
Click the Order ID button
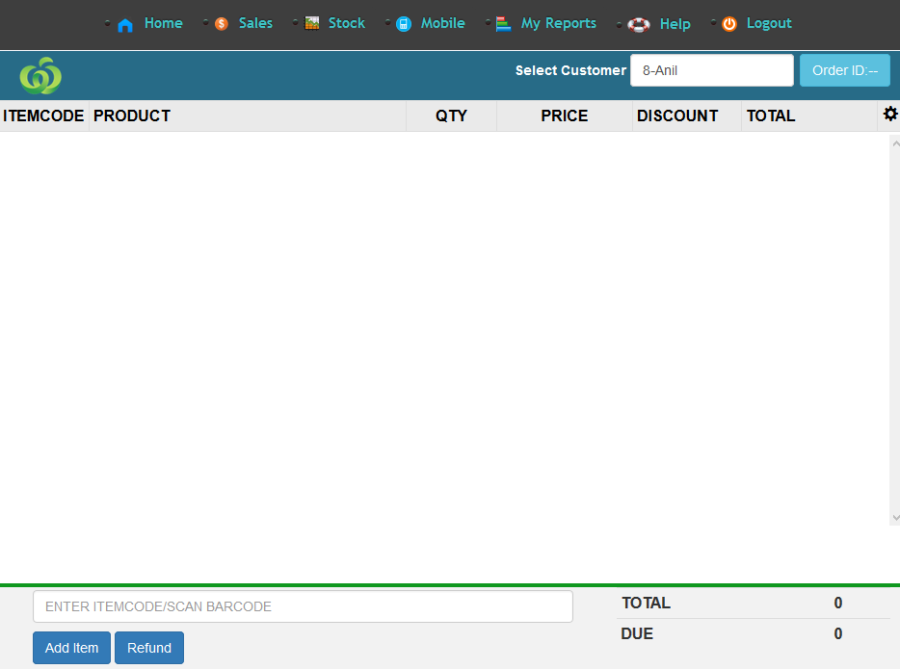click(x=844, y=71)
